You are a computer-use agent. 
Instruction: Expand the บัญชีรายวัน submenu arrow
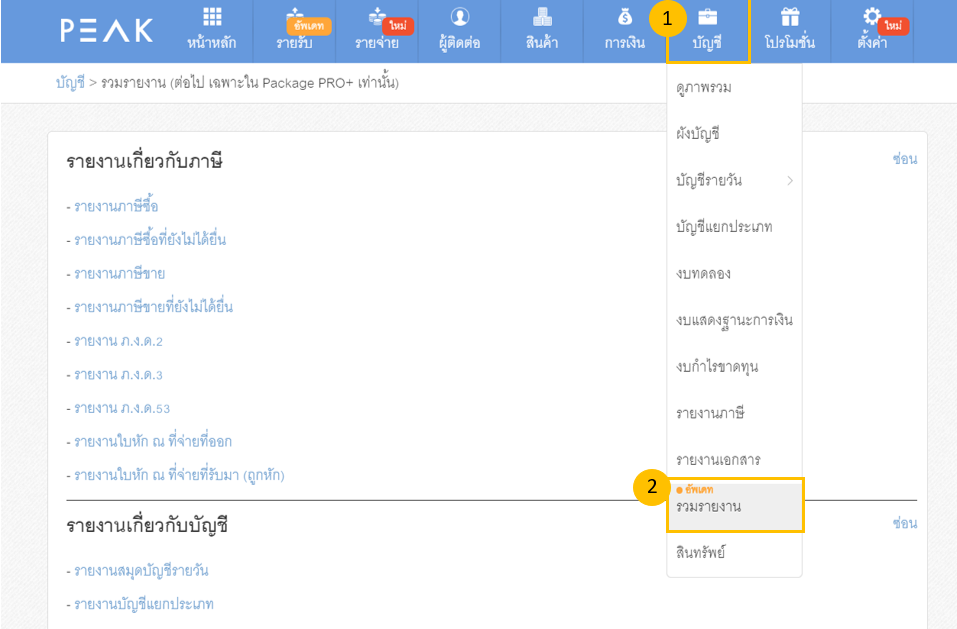click(789, 181)
